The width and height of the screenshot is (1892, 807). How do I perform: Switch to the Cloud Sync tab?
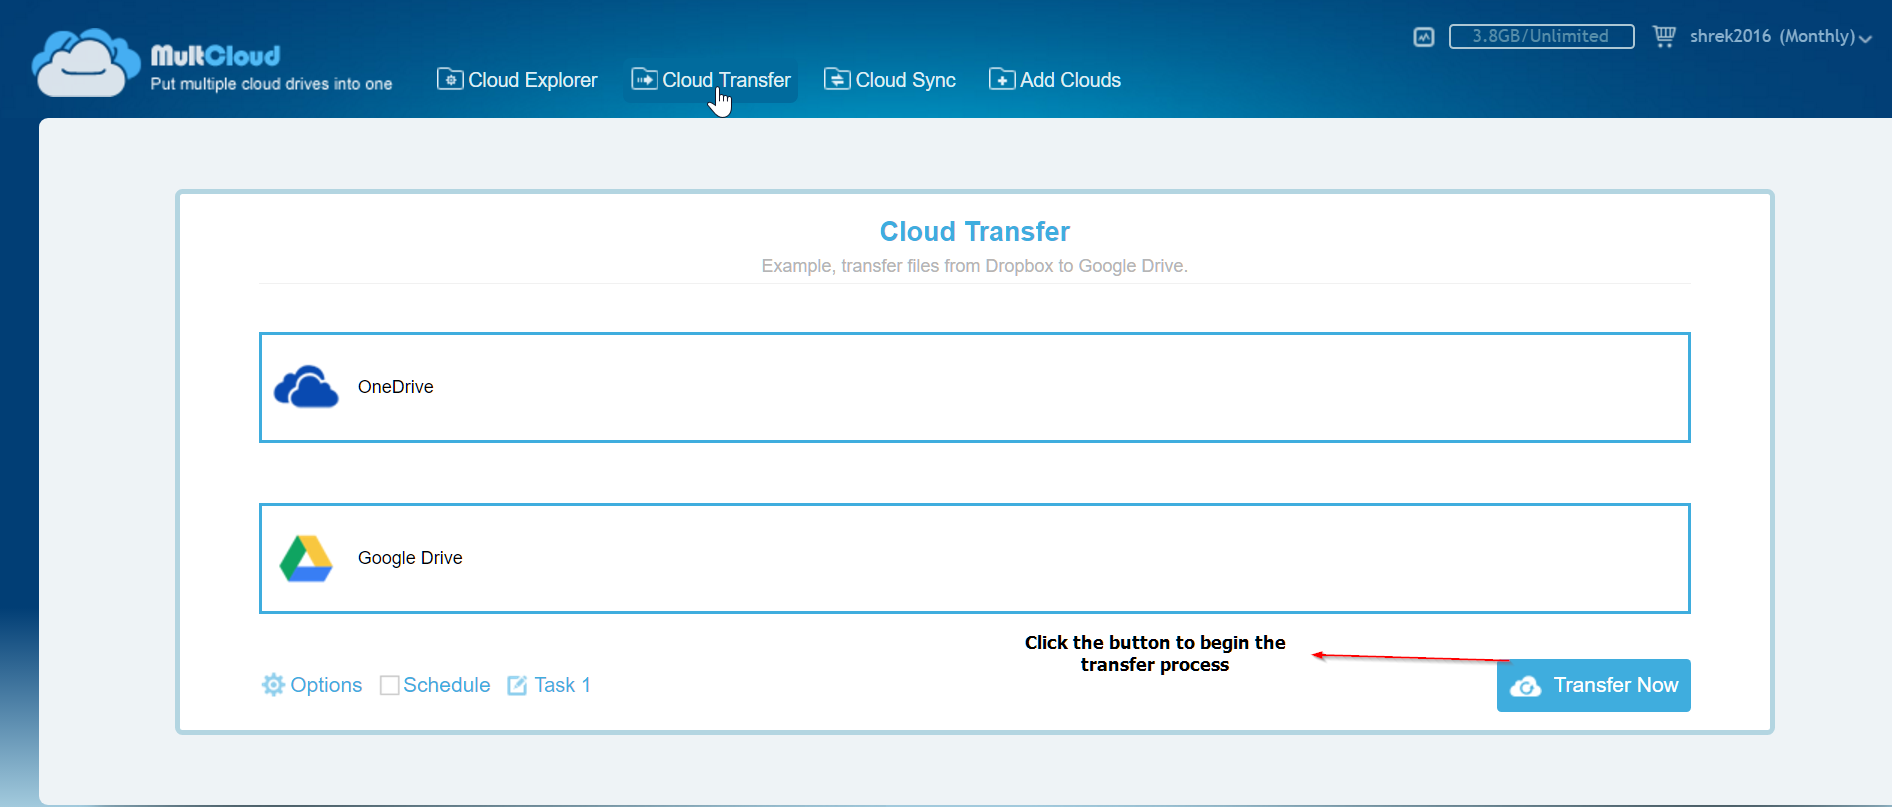point(890,80)
